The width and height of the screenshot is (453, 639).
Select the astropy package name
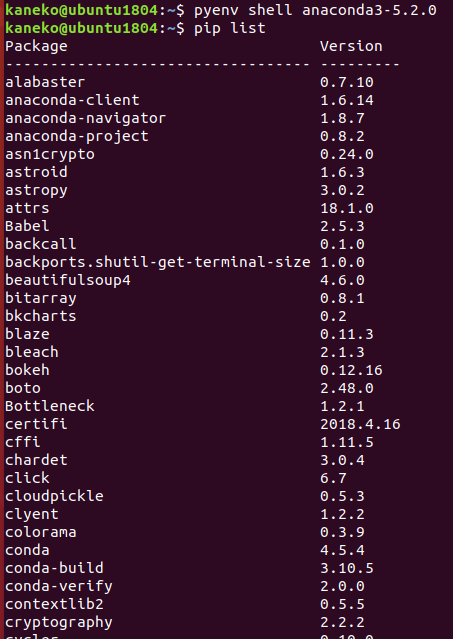click(x=36, y=190)
